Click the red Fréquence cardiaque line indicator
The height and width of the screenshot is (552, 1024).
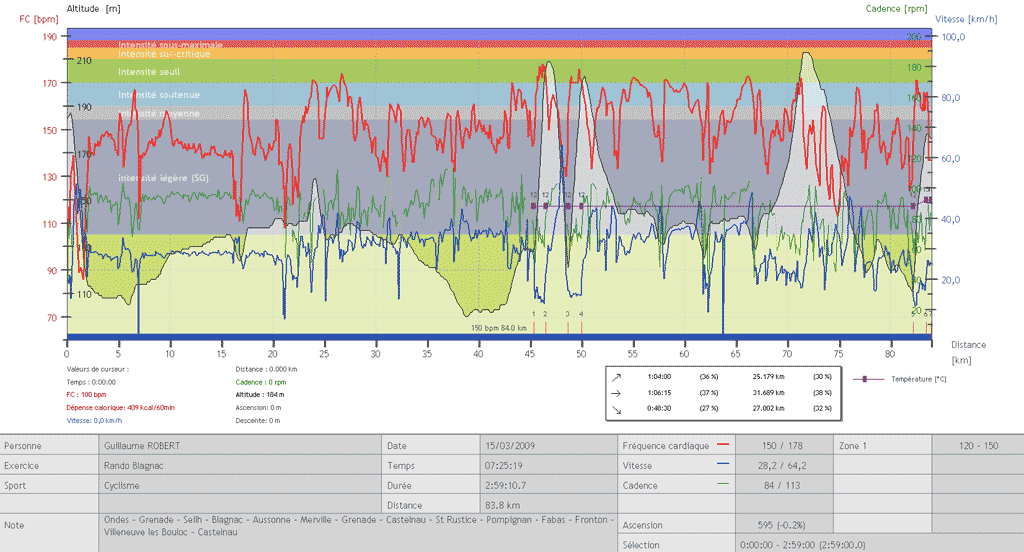click(x=722, y=445)
